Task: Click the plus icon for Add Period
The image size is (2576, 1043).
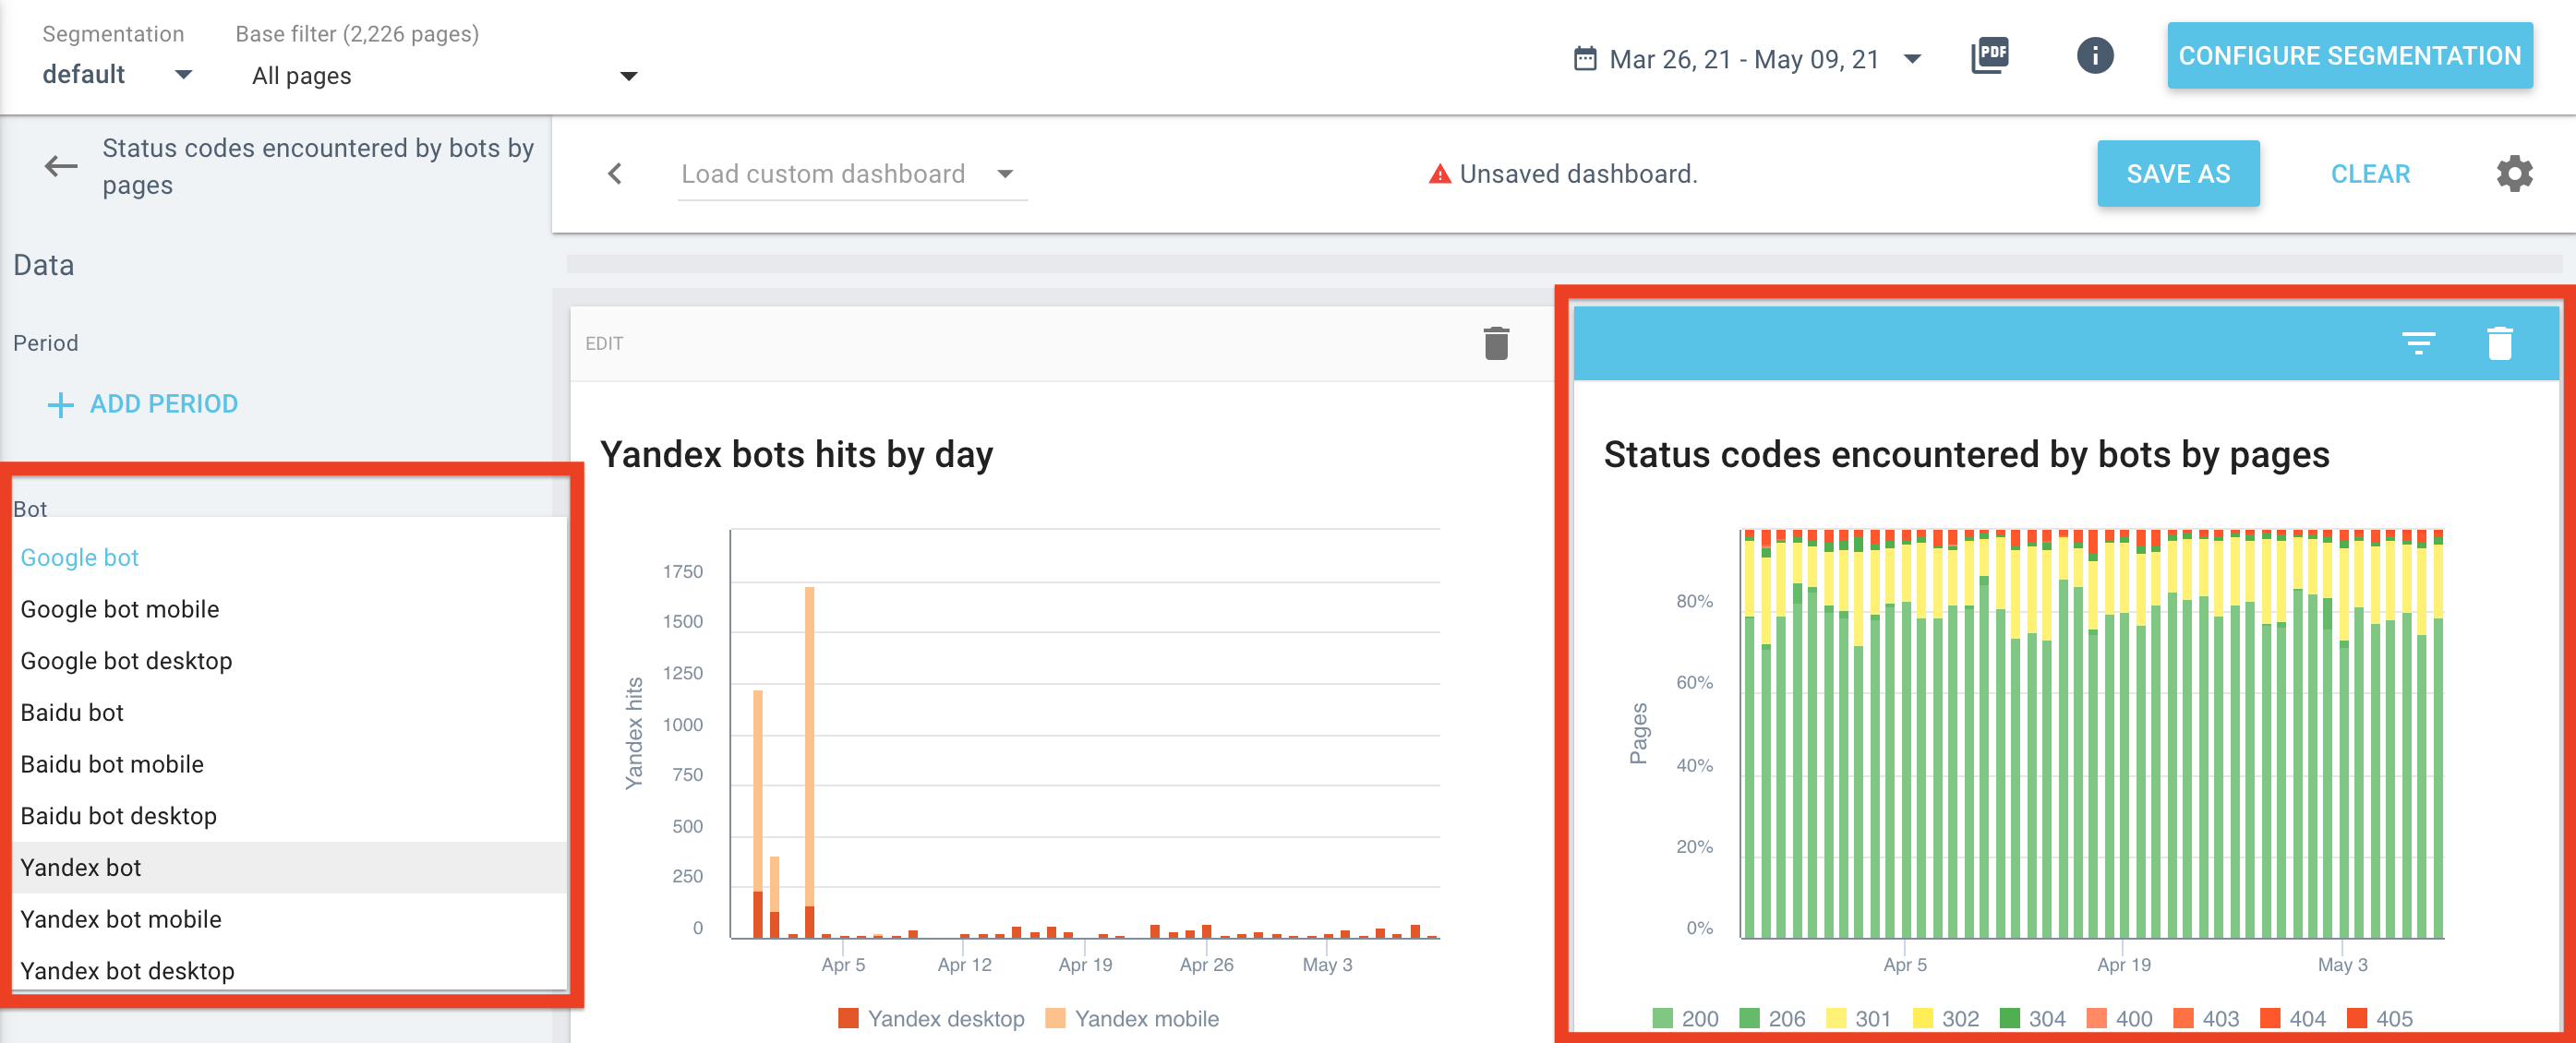Action: coord(60,404)
